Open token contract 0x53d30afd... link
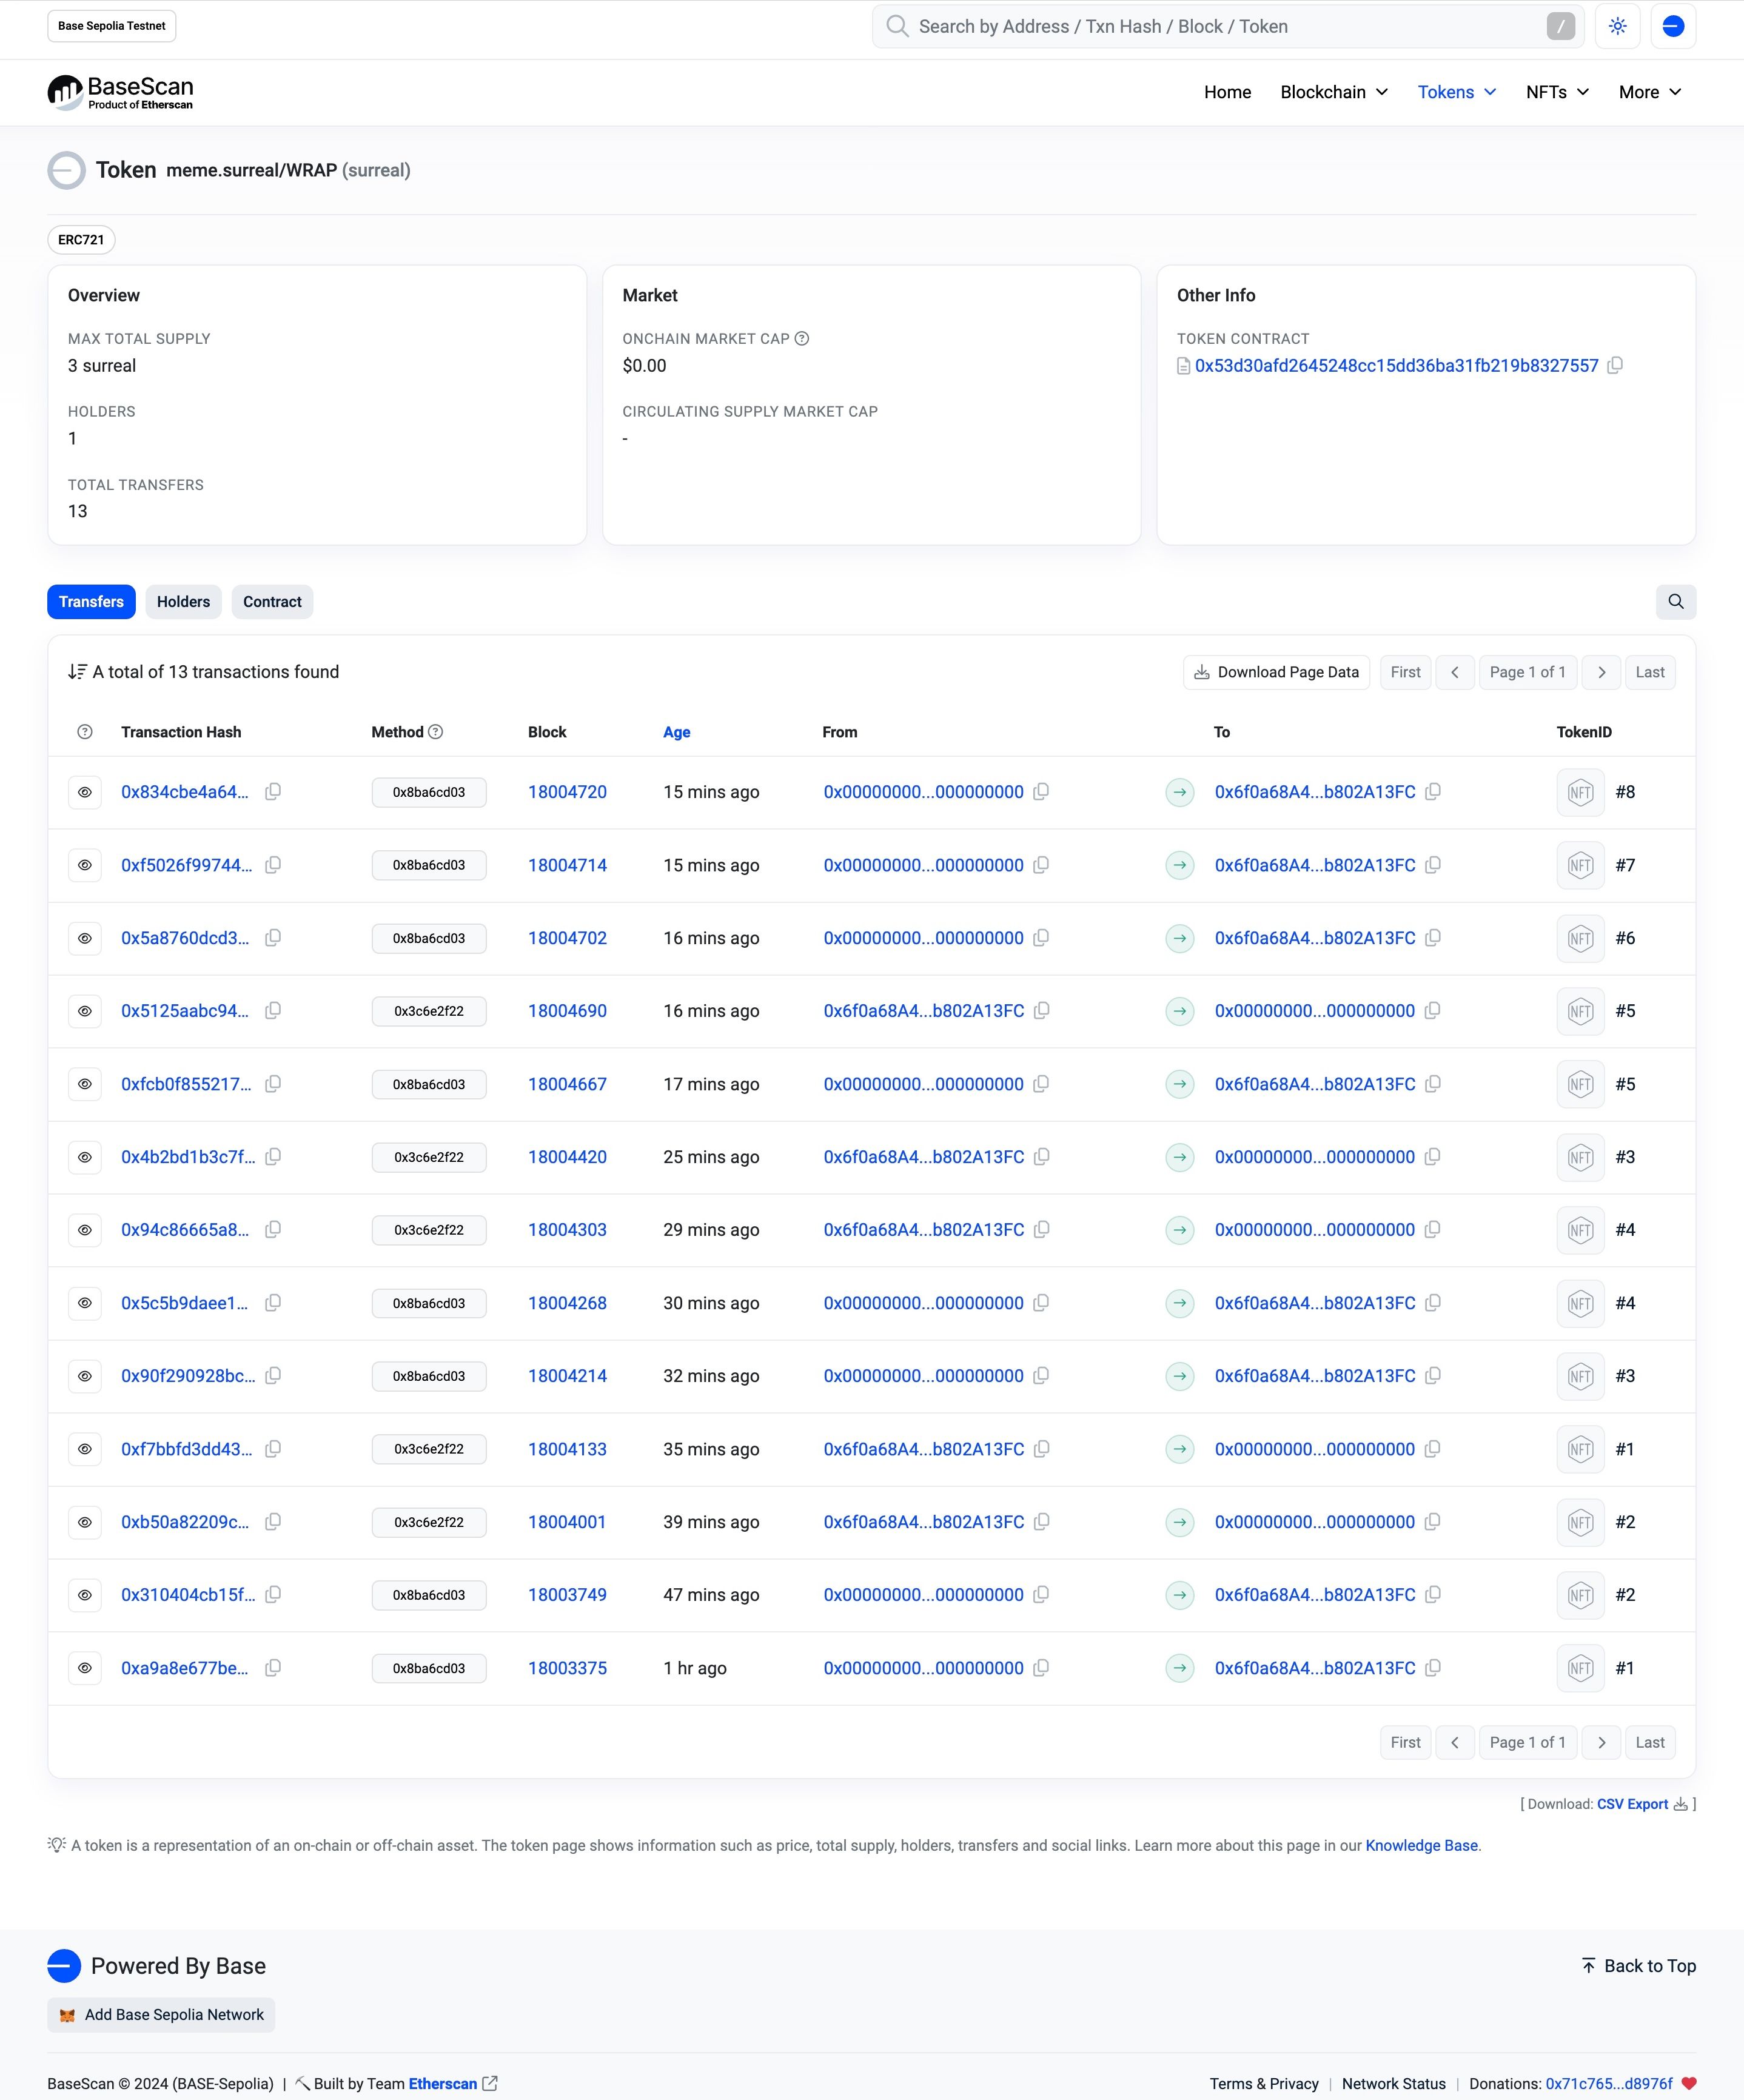The image size is (1744, 2100). pos(1396,366)
